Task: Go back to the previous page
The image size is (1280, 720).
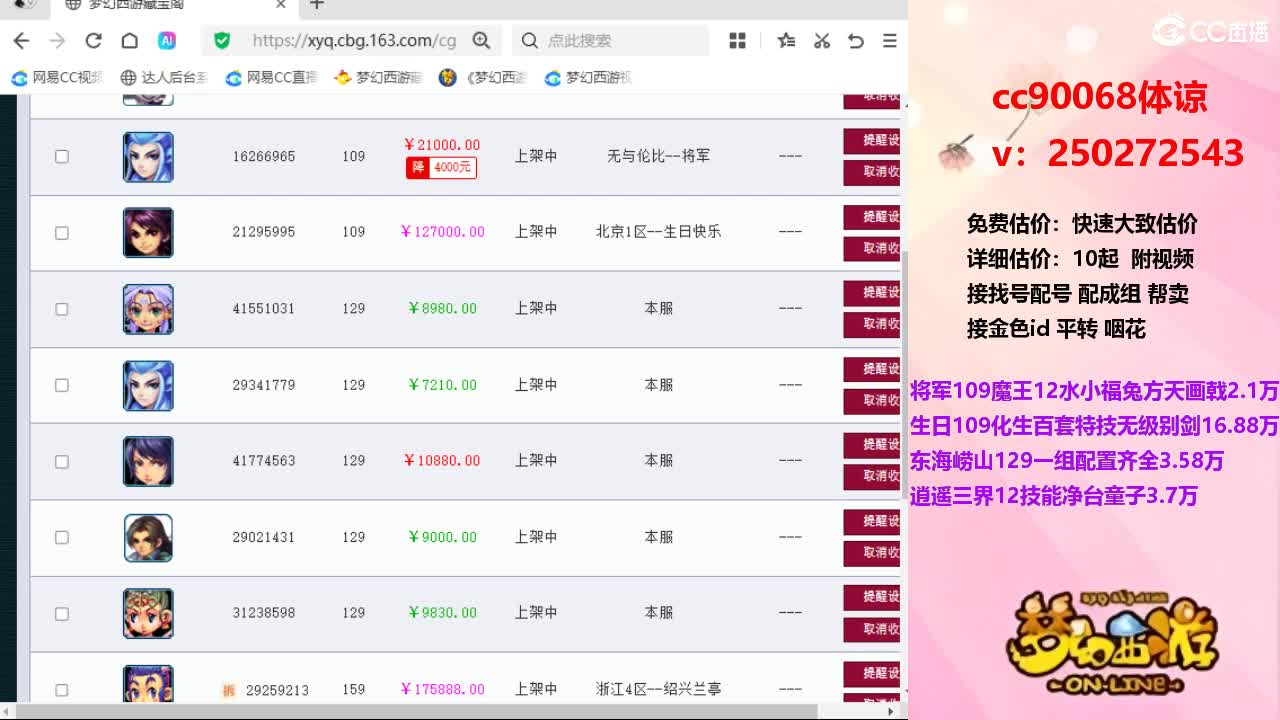Action: [21, 41]
